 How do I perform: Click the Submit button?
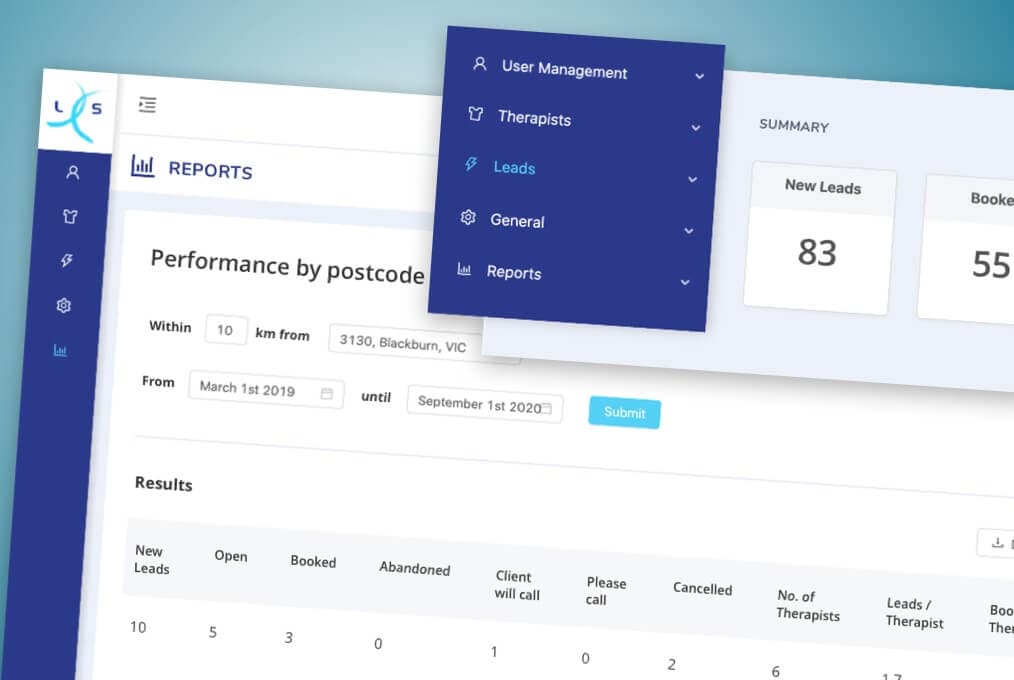tap(624, 412)
